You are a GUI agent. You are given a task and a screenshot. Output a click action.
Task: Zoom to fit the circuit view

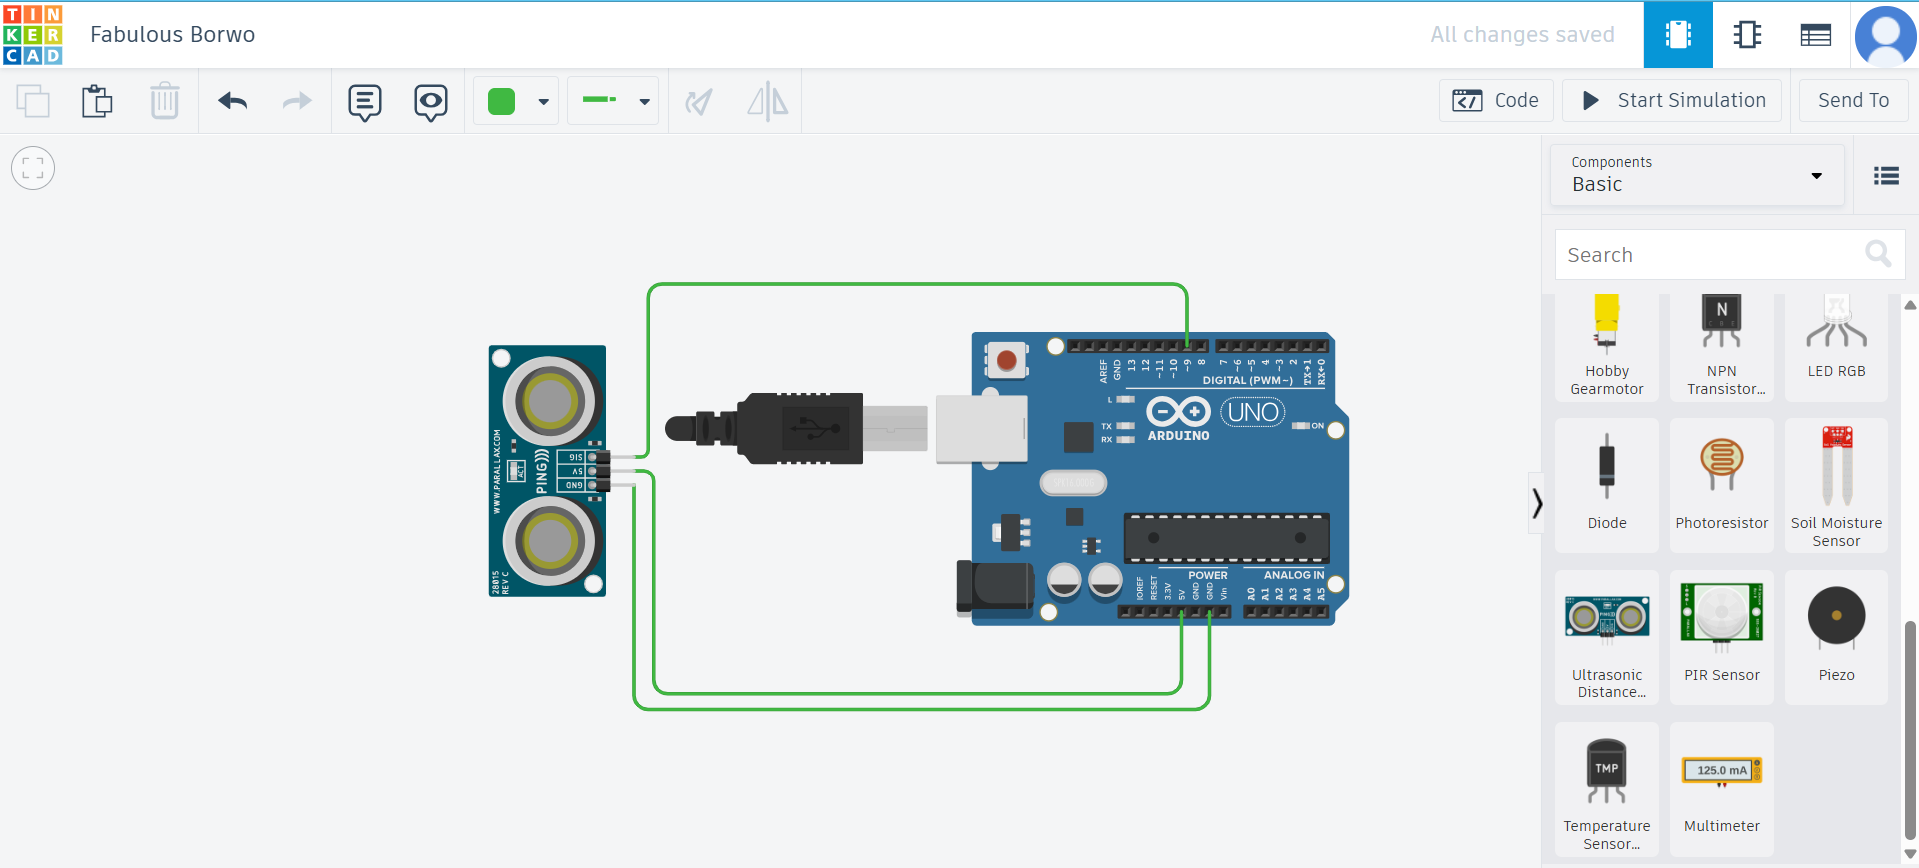coord(33,168)
